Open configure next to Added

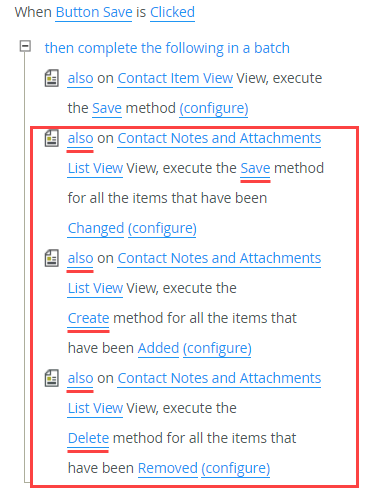[217, 348]
